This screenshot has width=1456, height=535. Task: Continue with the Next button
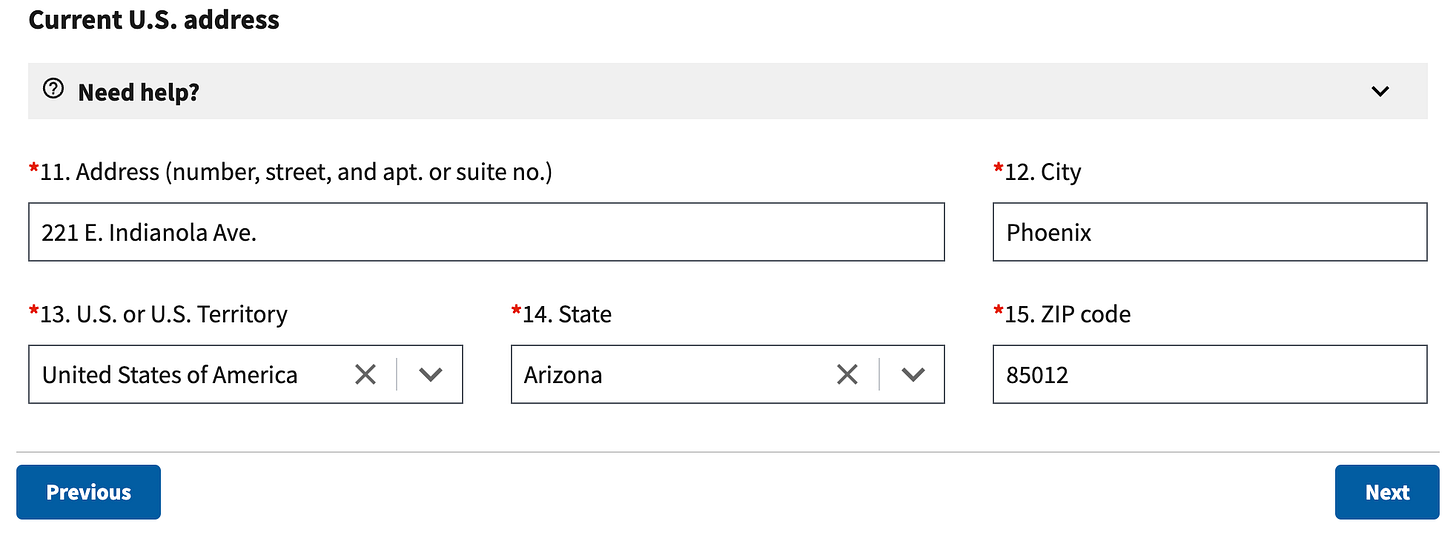[x=1387, y=492]
